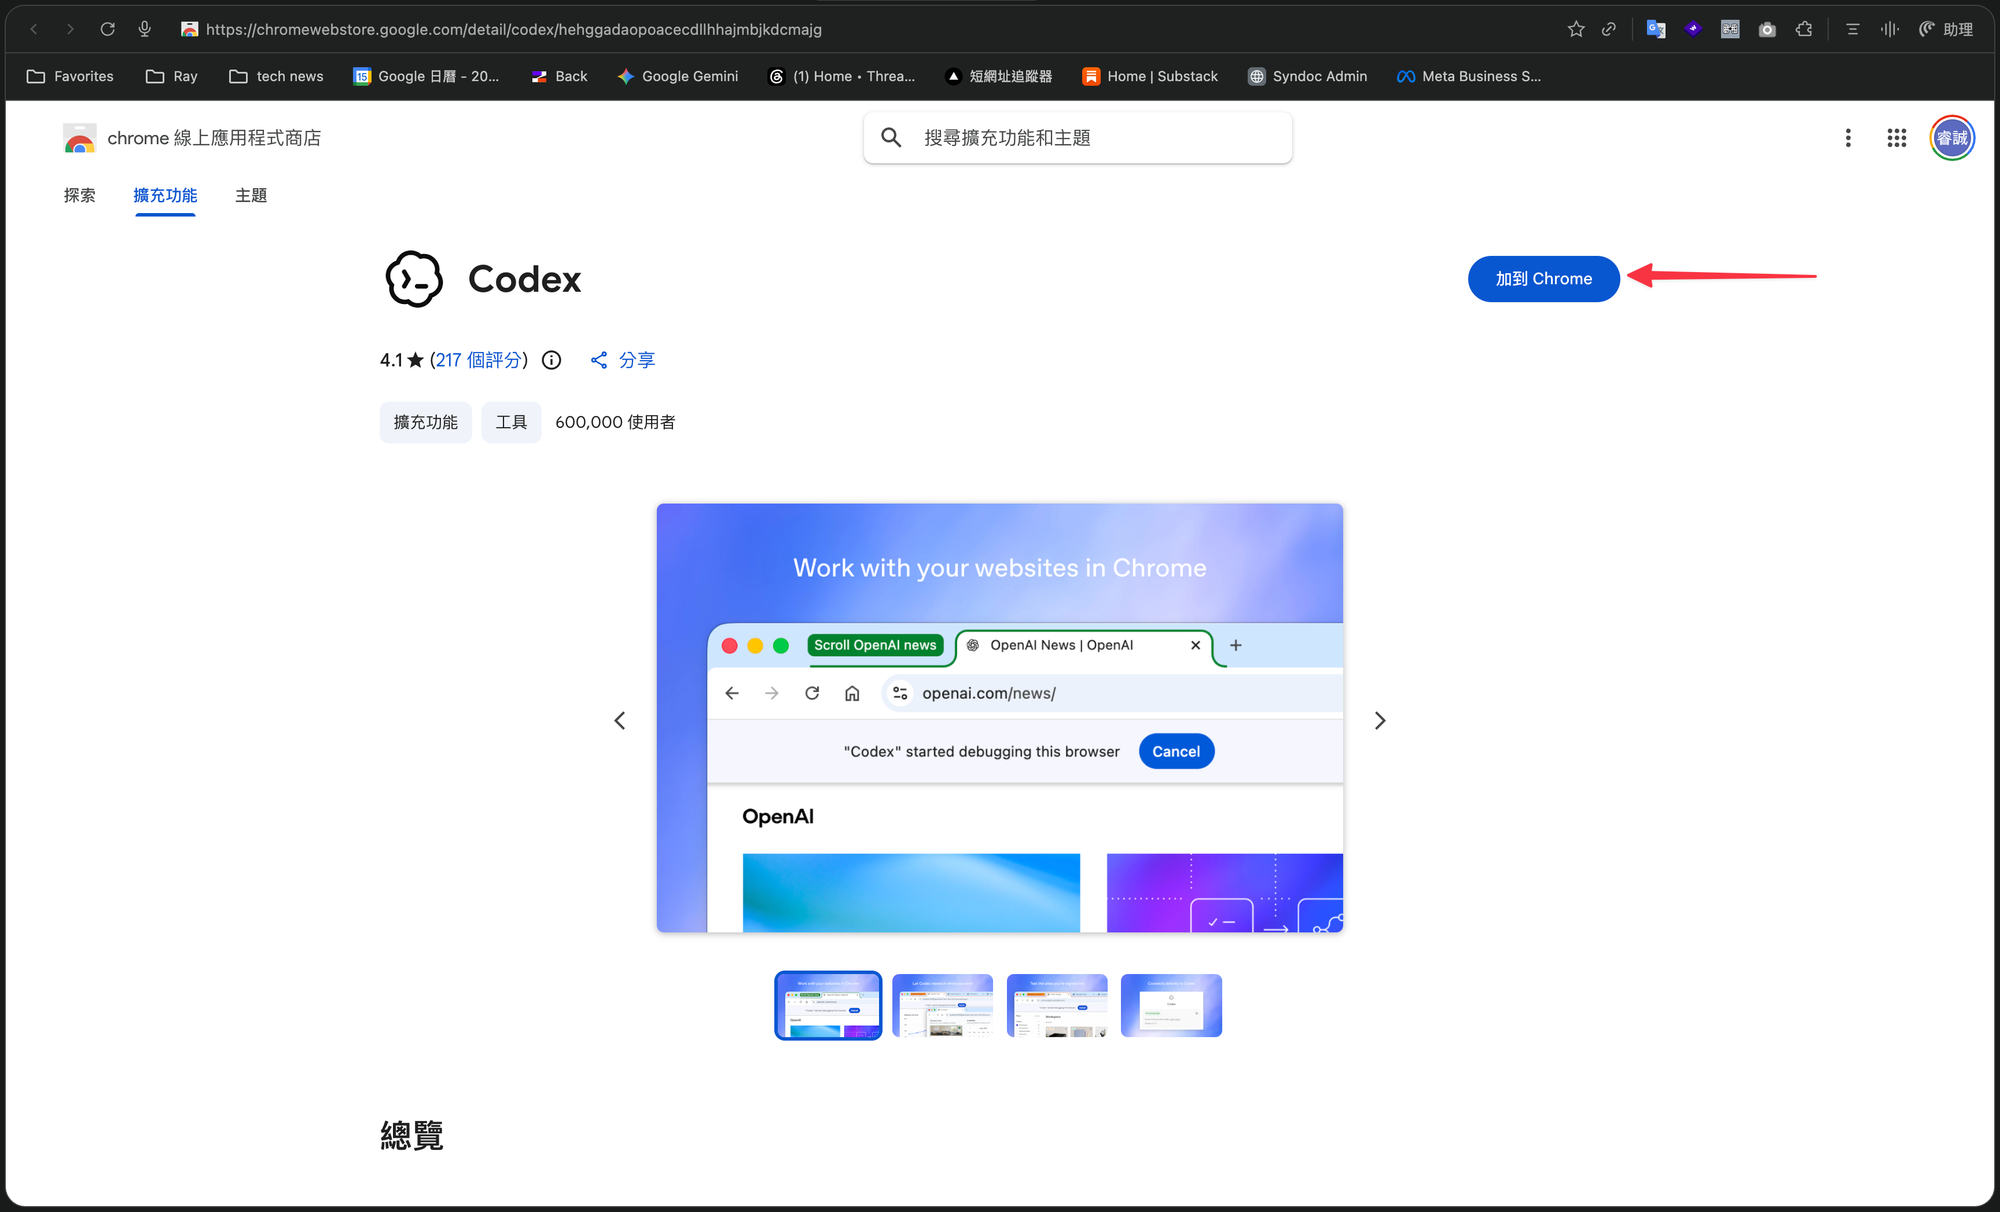Click the 600,000 使用者 text

615,422
